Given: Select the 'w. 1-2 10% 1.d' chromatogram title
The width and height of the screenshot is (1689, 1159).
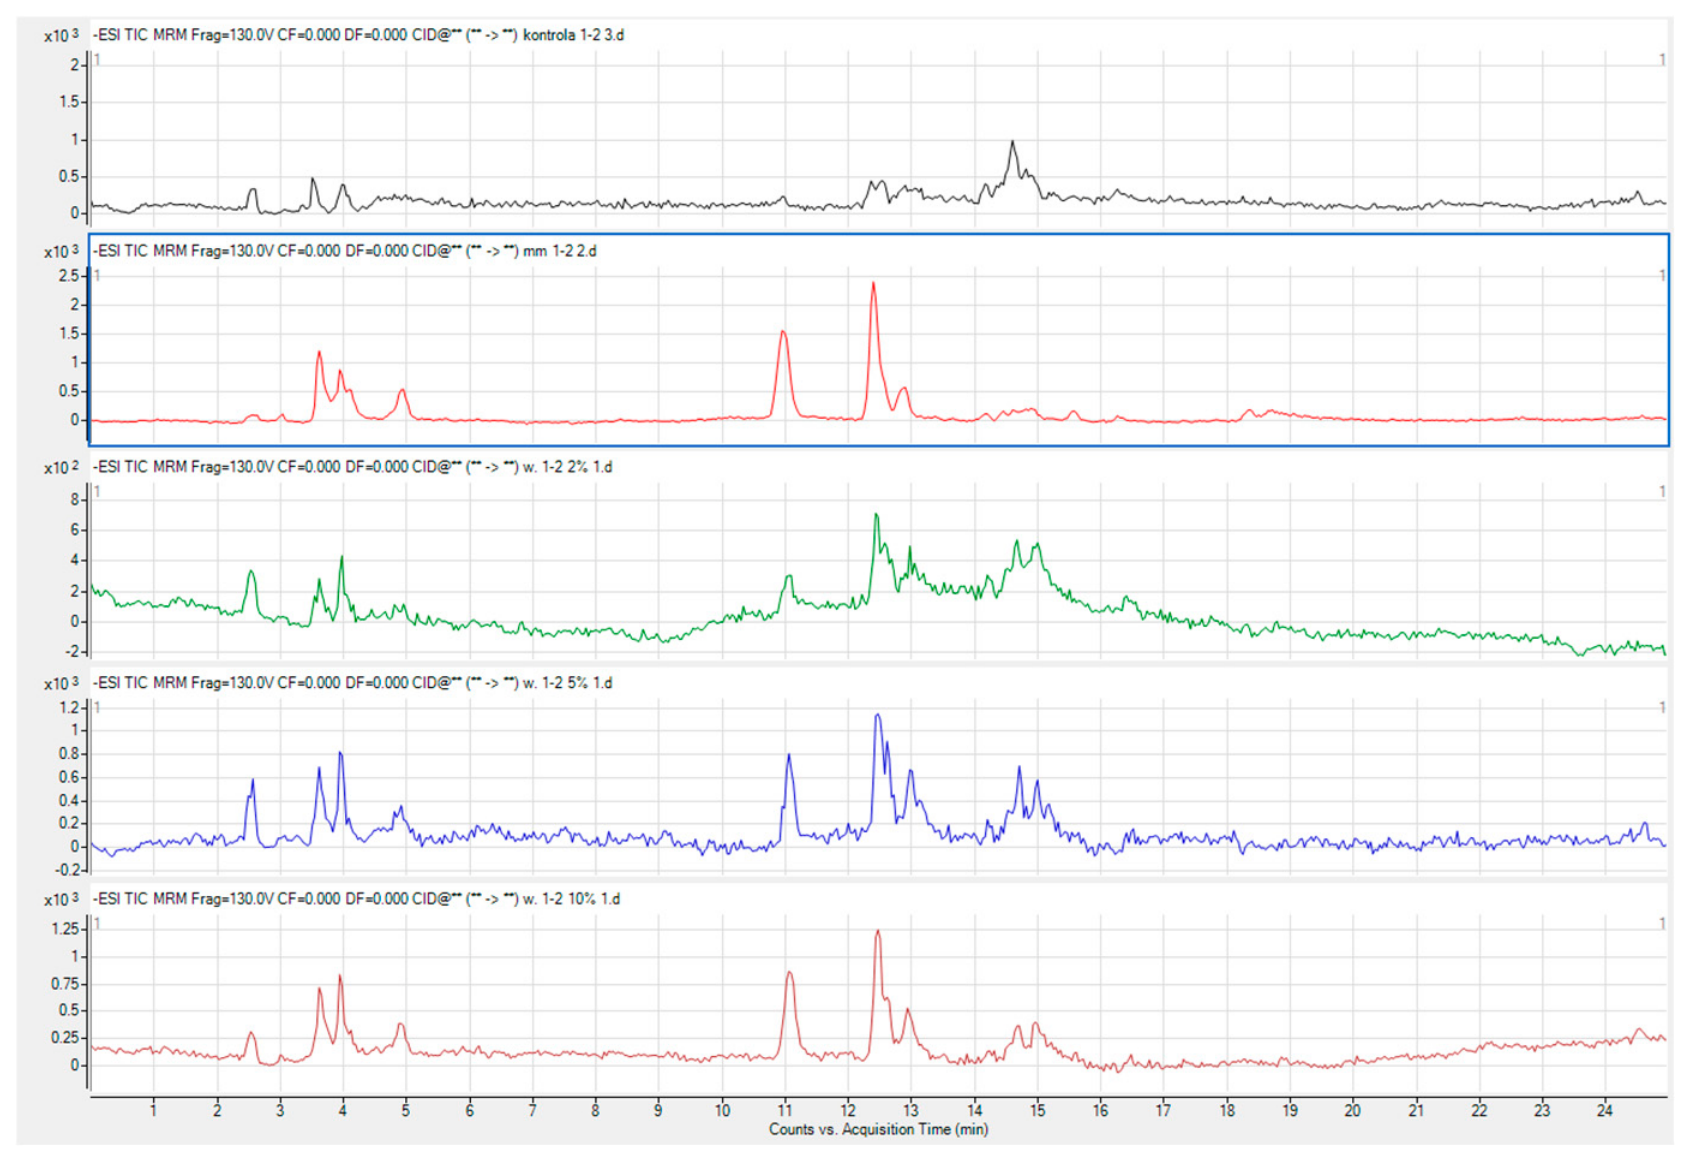Looking at the screenshot, I should point(357,899).
